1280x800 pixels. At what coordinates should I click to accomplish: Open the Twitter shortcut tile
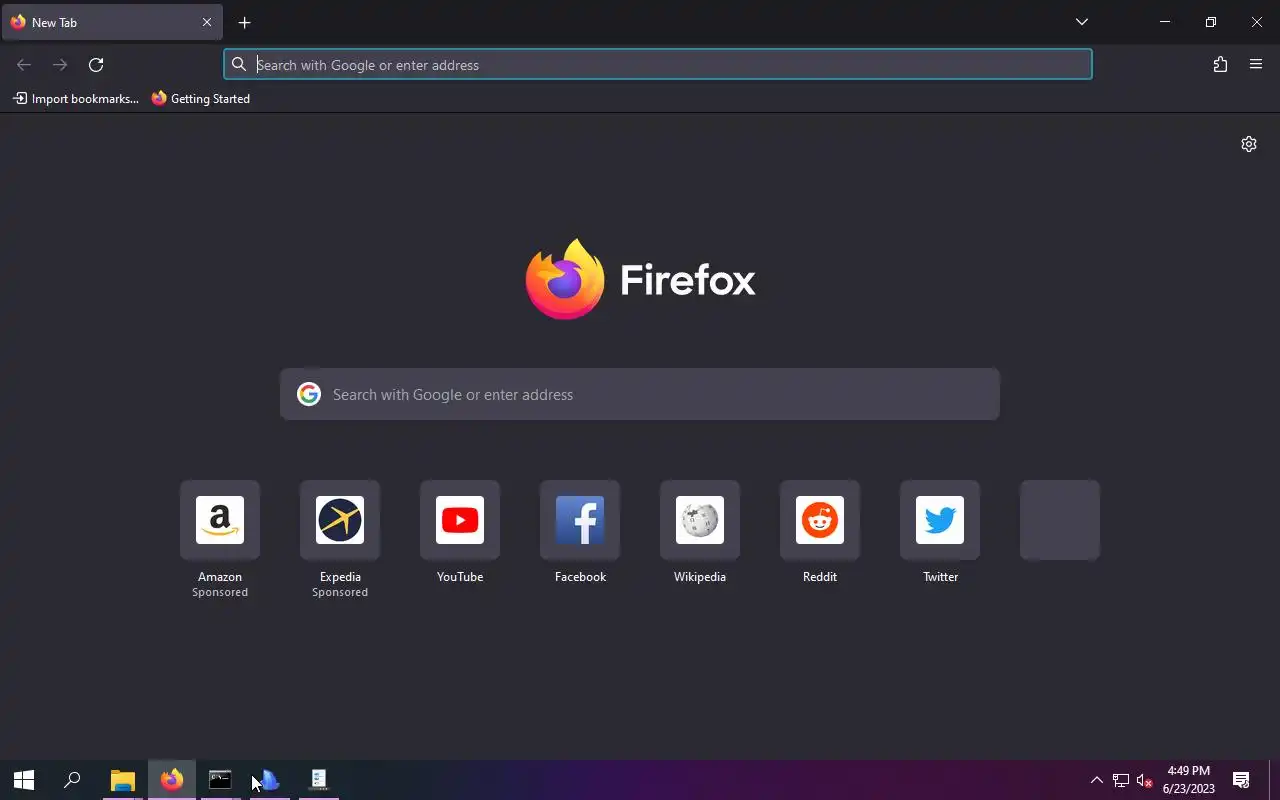point(940,520)
